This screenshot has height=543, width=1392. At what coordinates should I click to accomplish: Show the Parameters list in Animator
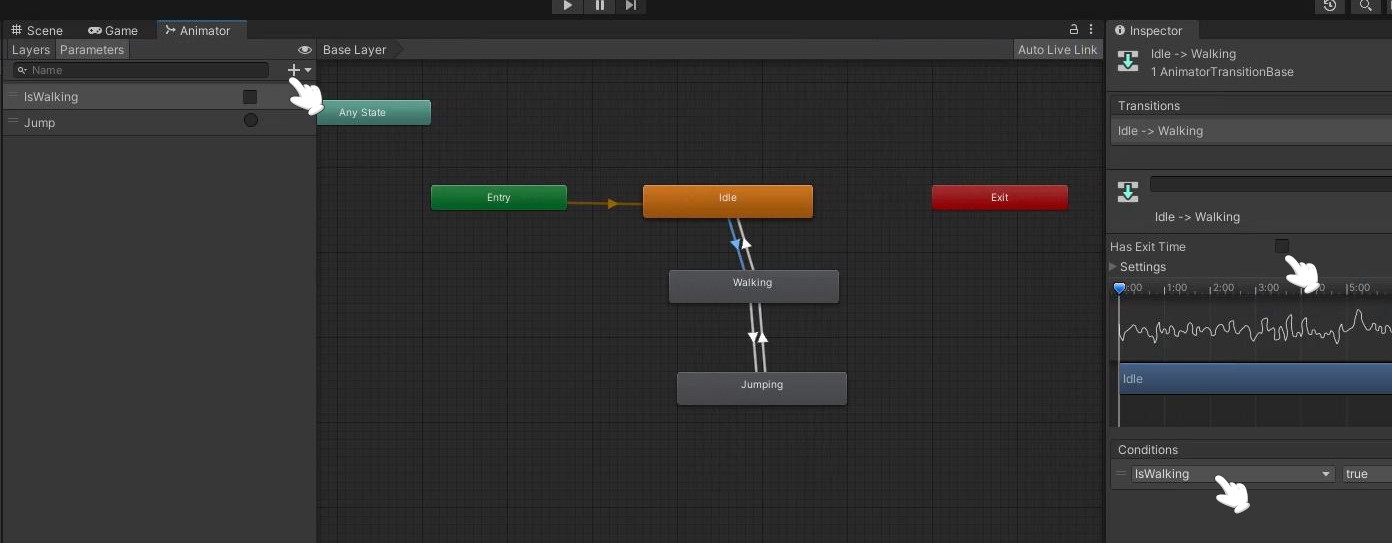tap(92, 50)
